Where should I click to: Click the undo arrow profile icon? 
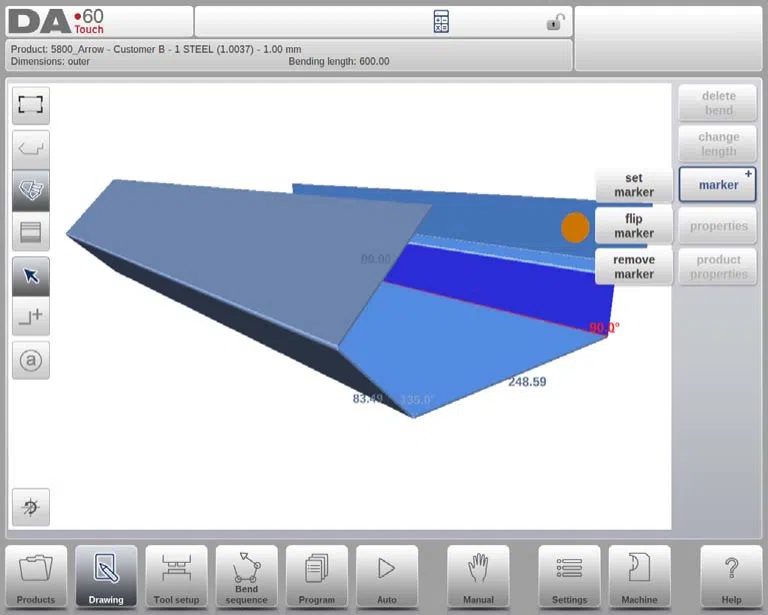(x=31, y=149)
